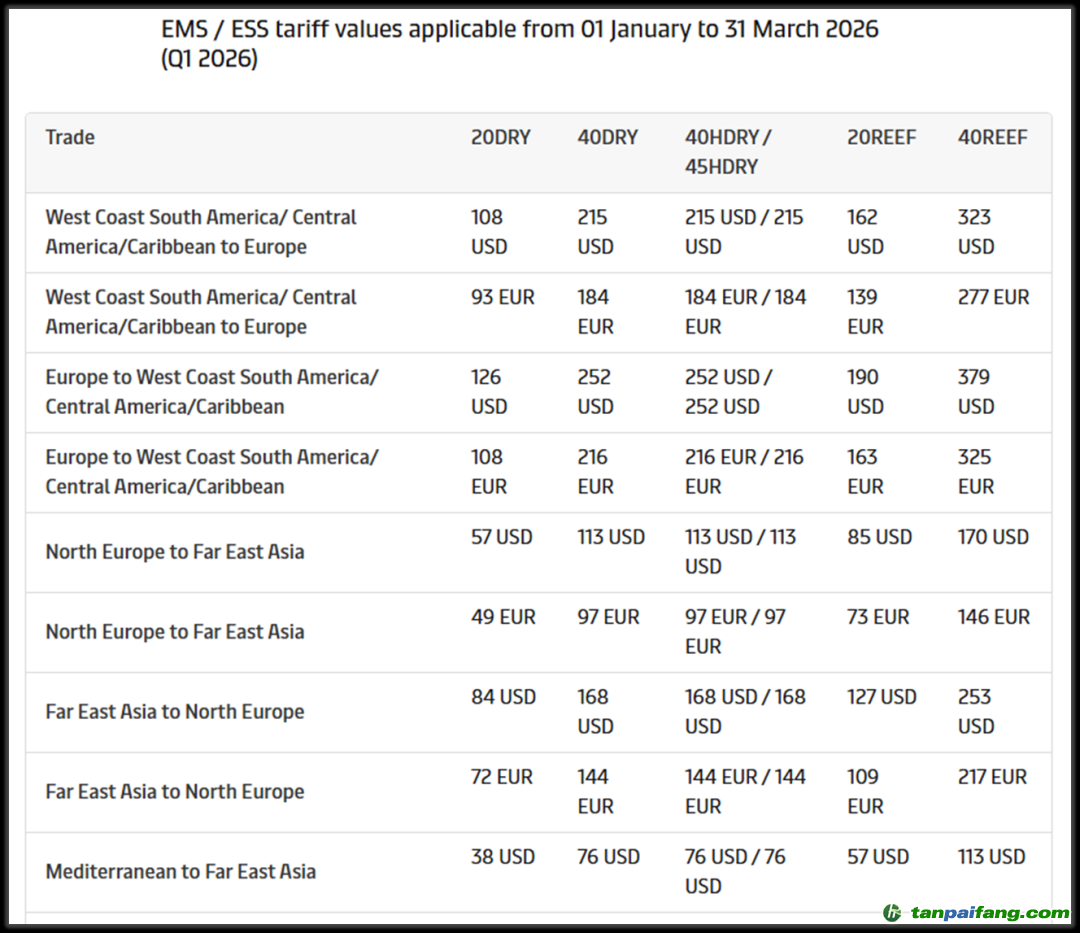Screen dimensions: 1080x933
Task: Click the 127 USD tariff cell
Action: pos(881,698)
